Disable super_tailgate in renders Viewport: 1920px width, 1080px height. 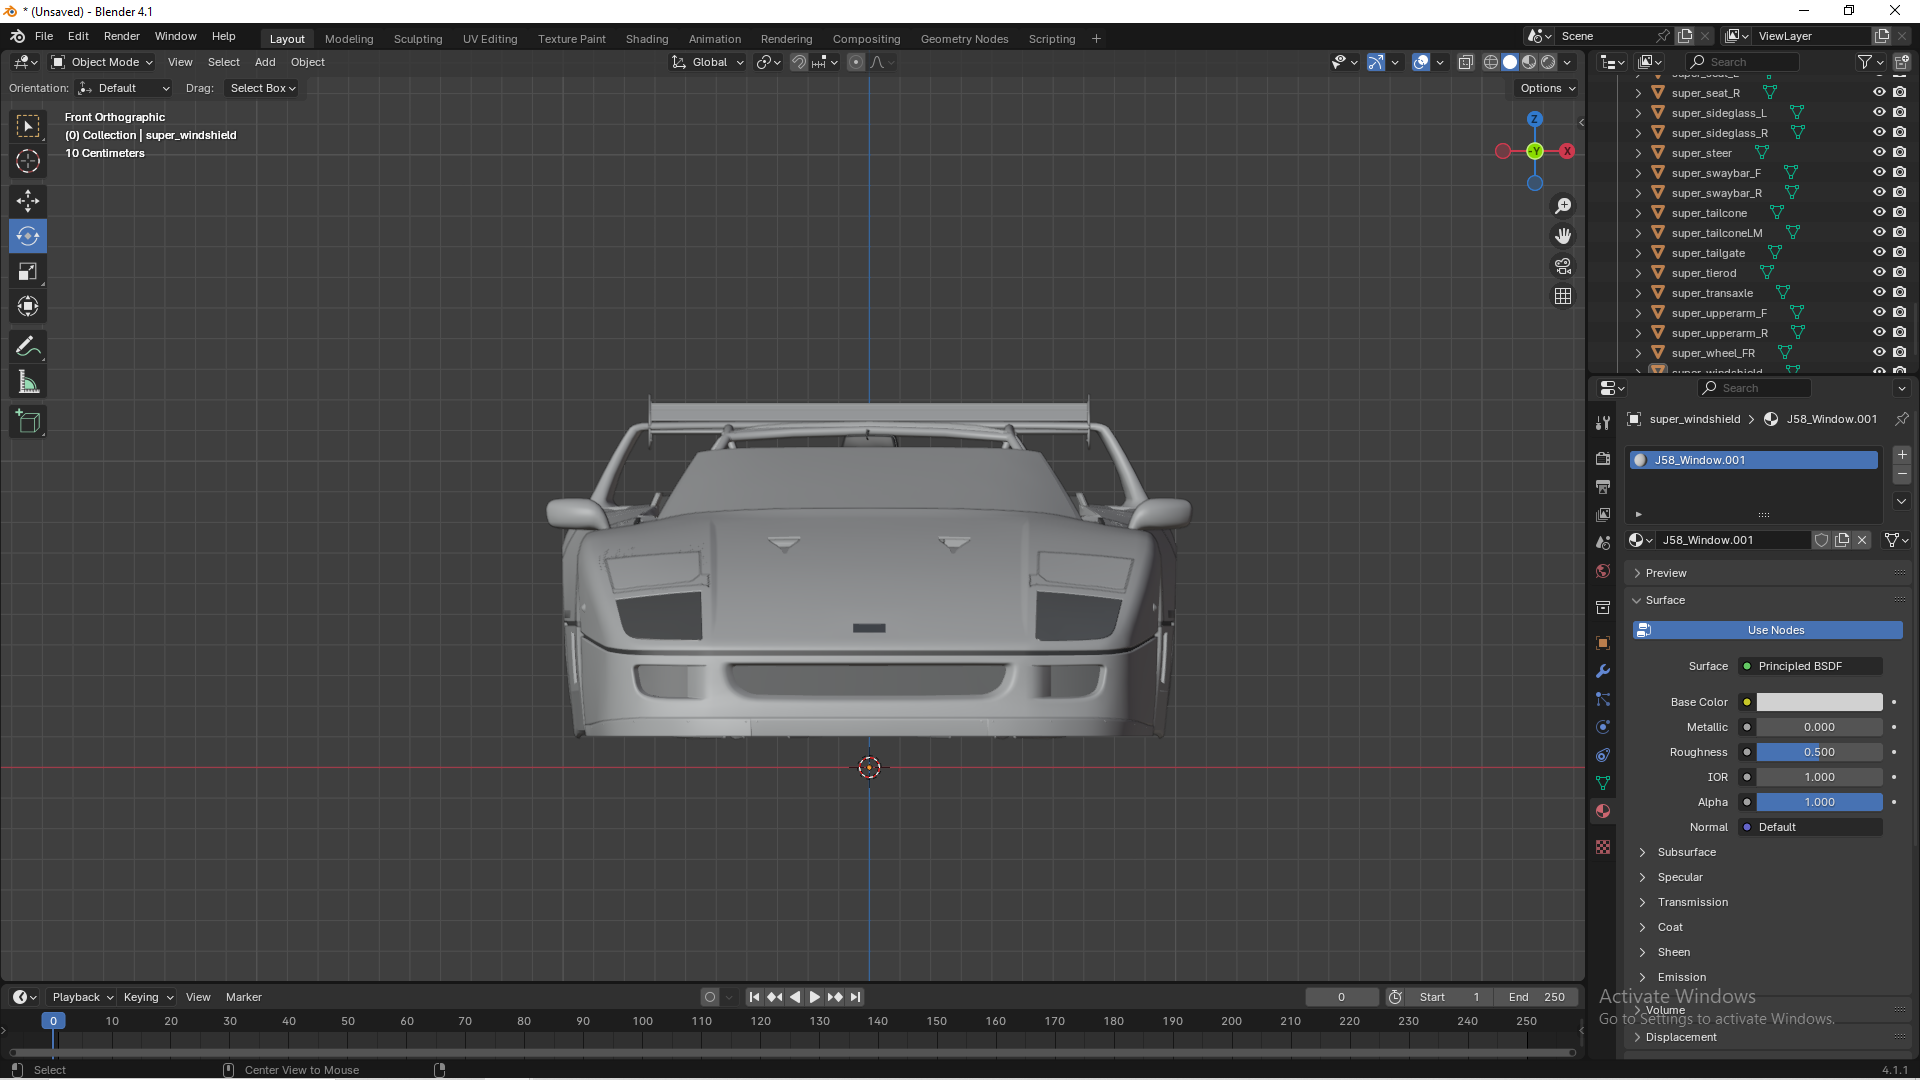coord(1899,252)
